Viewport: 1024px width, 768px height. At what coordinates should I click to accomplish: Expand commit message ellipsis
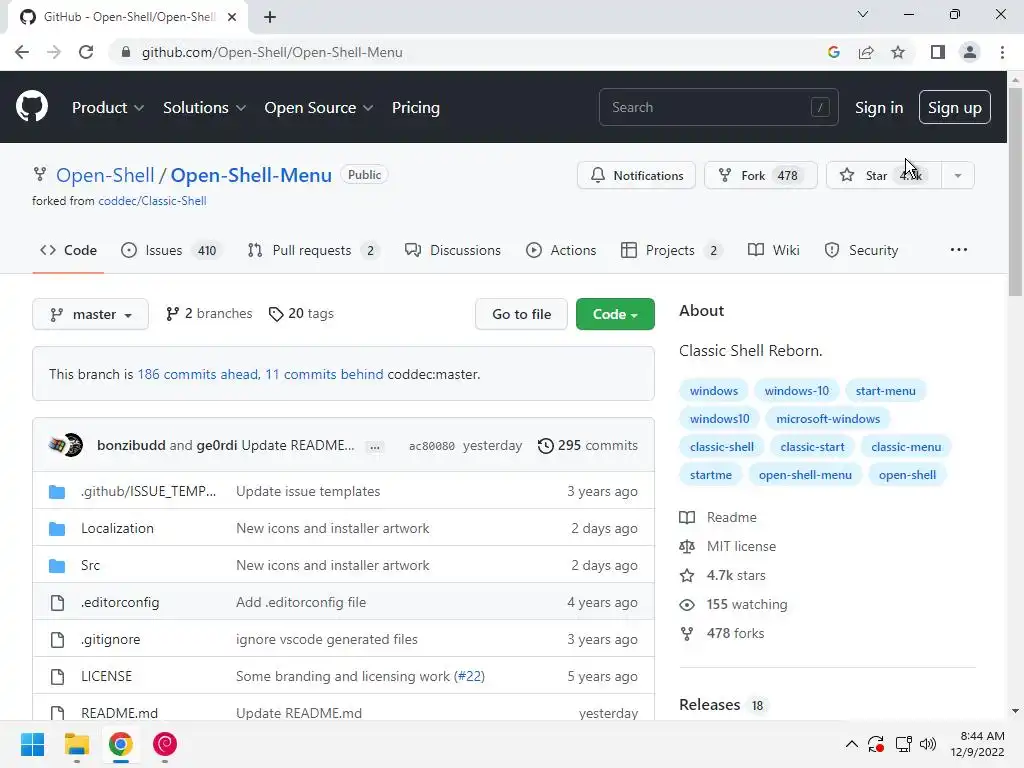375,447
